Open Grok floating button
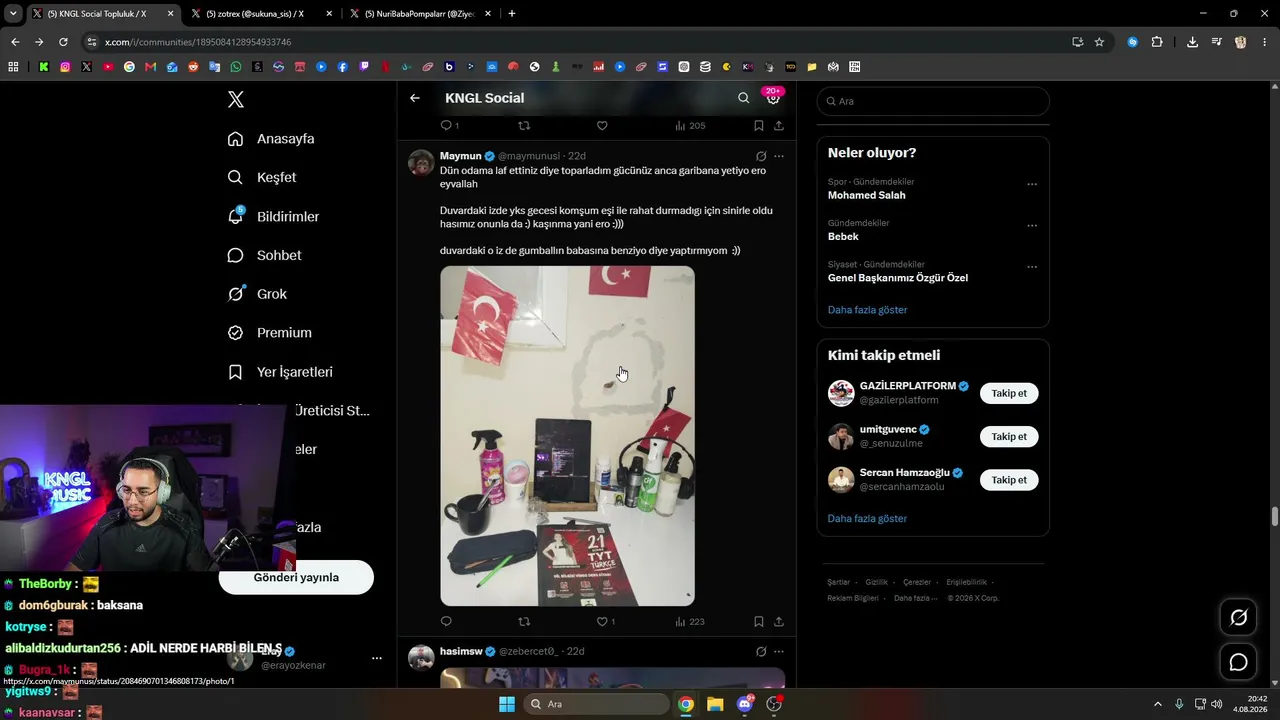Viewport: 1280px width, 720px height. [x=1238, y=618]
